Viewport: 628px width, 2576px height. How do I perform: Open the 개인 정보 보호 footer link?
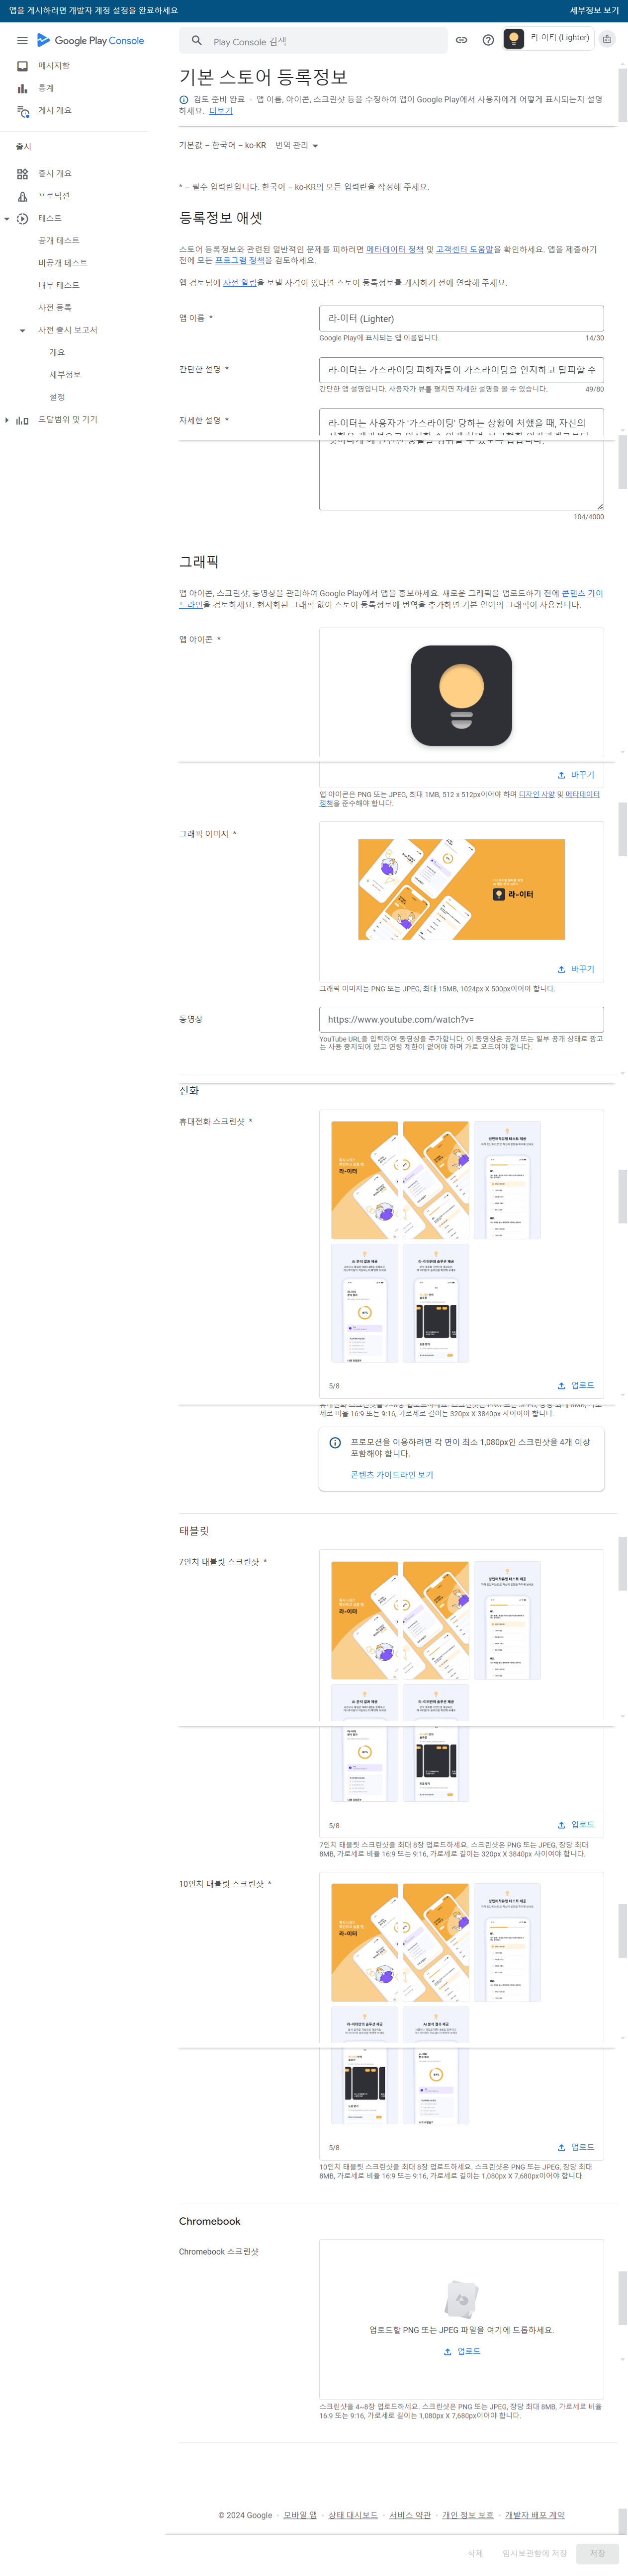tap(468, 2515)
